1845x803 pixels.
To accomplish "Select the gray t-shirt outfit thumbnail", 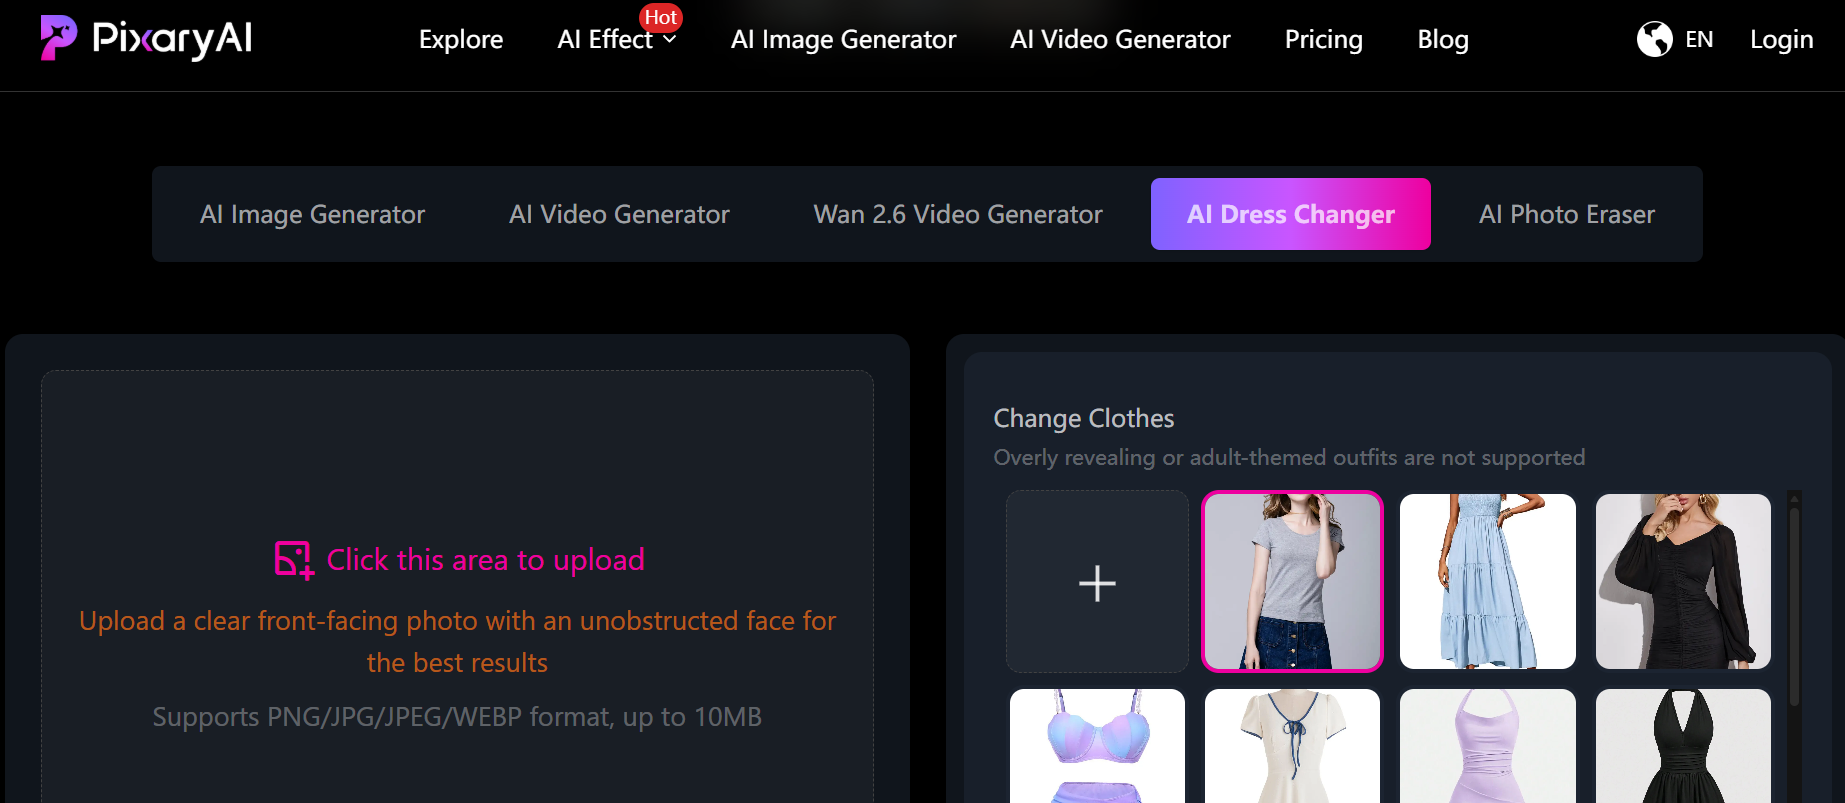I will [1292, 582].
